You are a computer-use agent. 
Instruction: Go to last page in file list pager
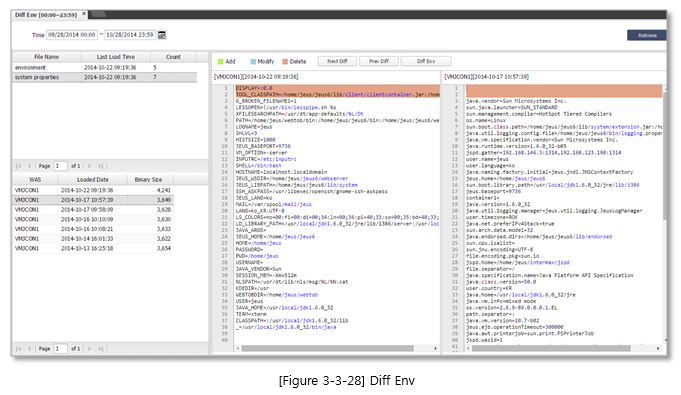(x=101, y=166)
